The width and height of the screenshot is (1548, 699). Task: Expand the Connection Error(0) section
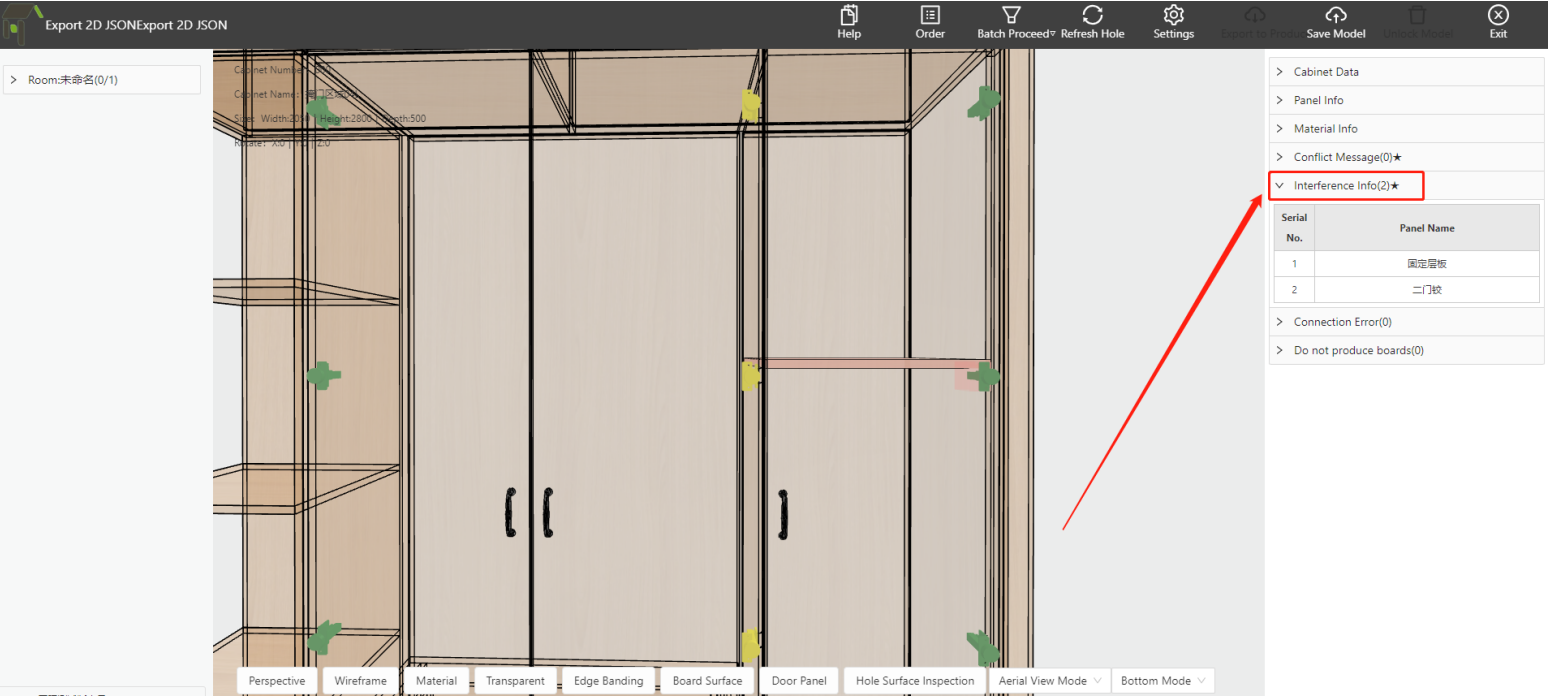pos(1342,322)
